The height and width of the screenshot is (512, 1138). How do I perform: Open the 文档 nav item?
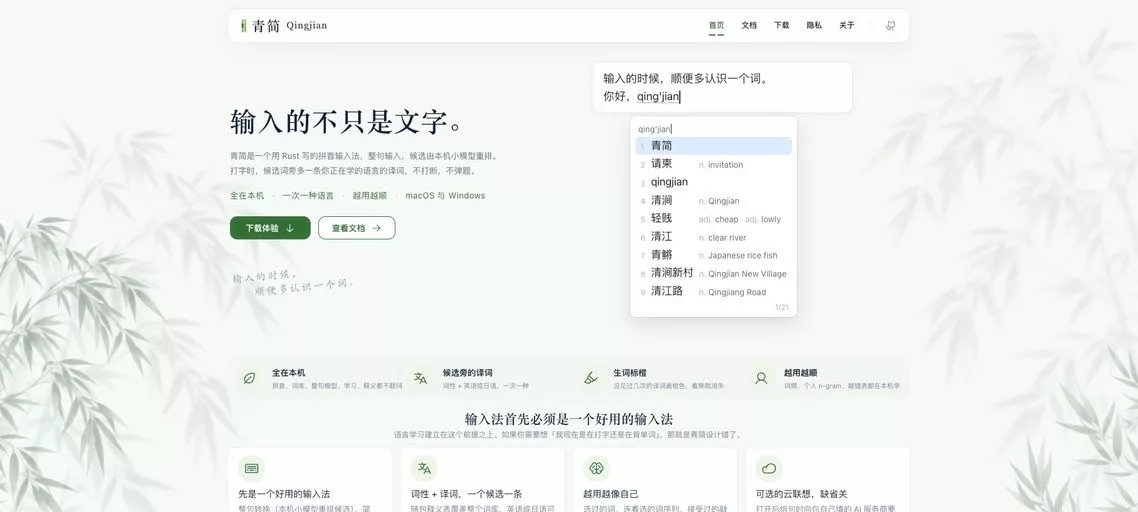click(x=749, y=25)
